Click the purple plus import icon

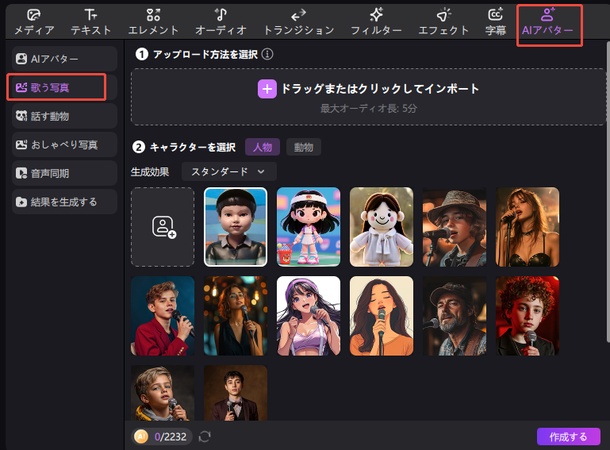tap(267, 89)
